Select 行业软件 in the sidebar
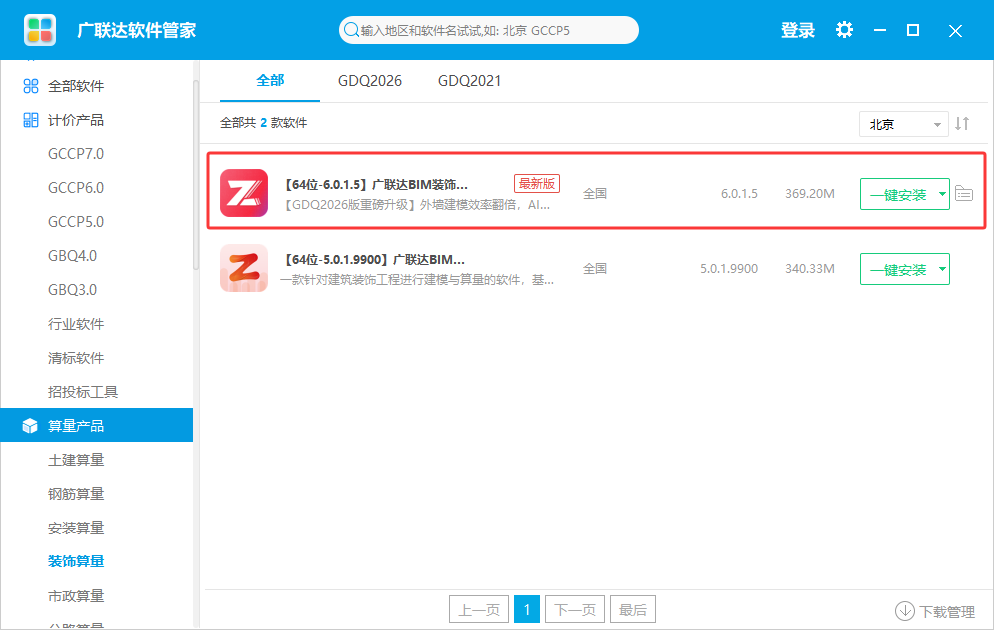The width and height of the screenshot is (994, 631). [76, 324]
